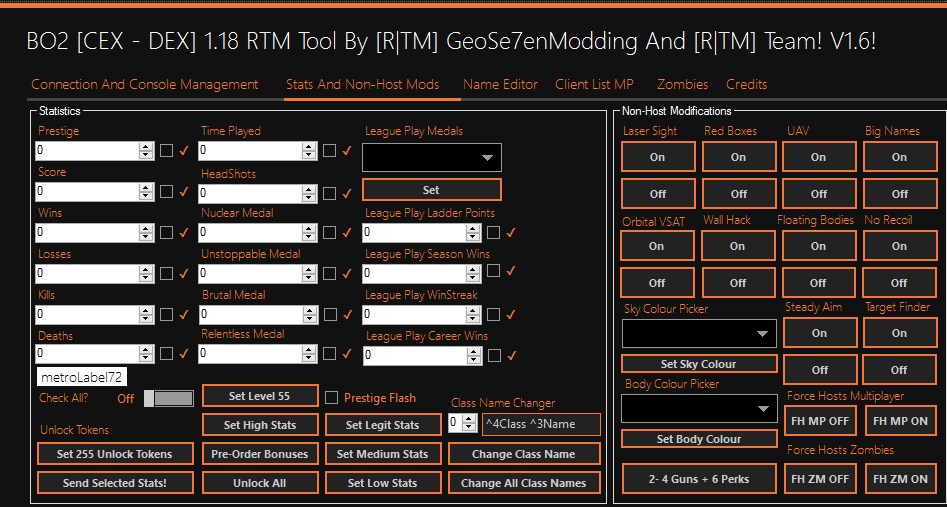The width and height of the screenshot is (947, 507).
Task: Tick the Prestige stat checkbox
Action: coord(166,150)
